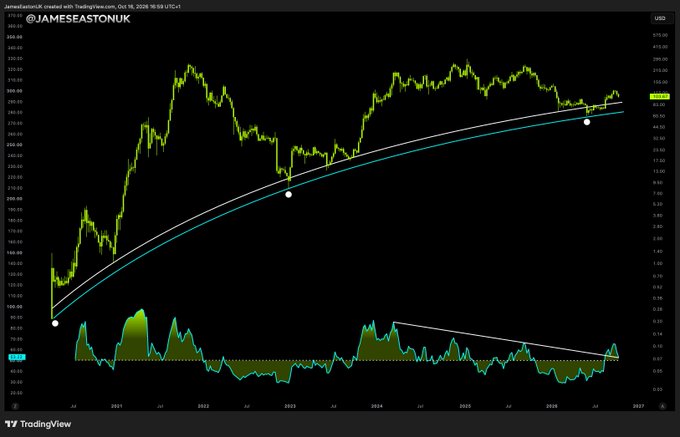
Task: Click the 200.00 label on the left axis
Action: click(15, 199)
